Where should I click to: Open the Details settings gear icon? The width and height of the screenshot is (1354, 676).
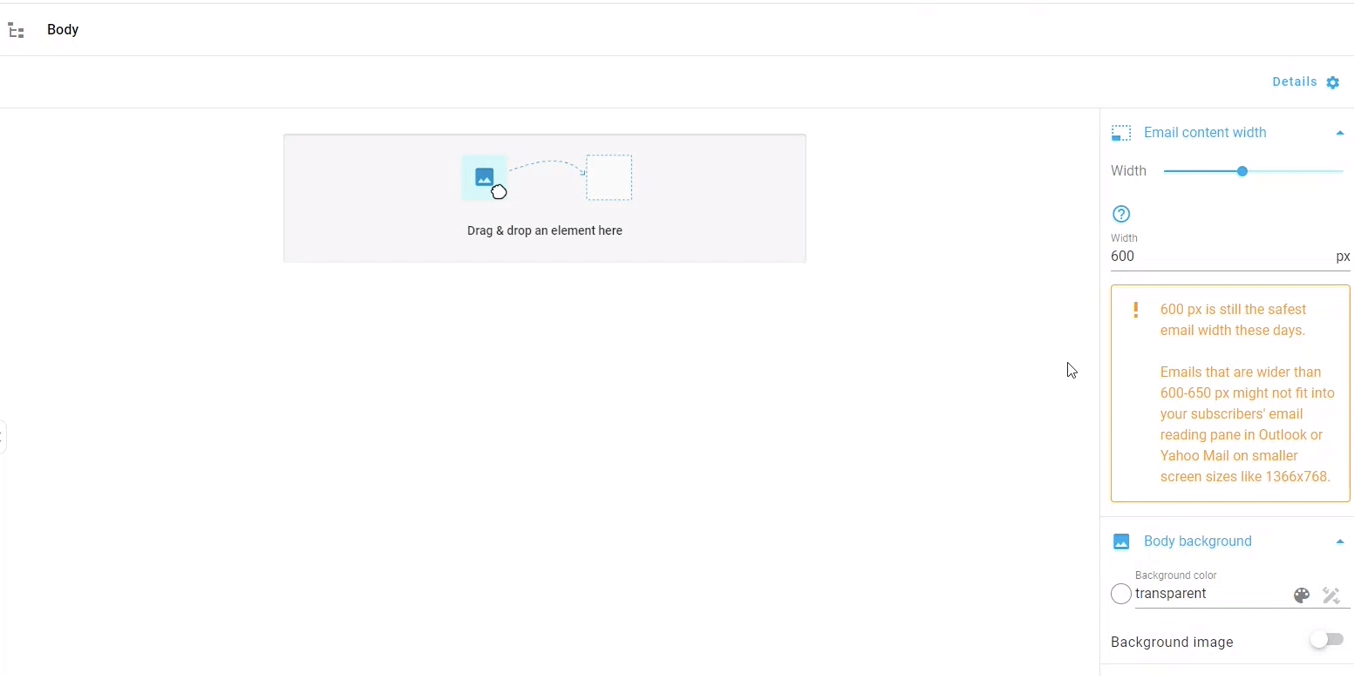tap(1332, 82)
